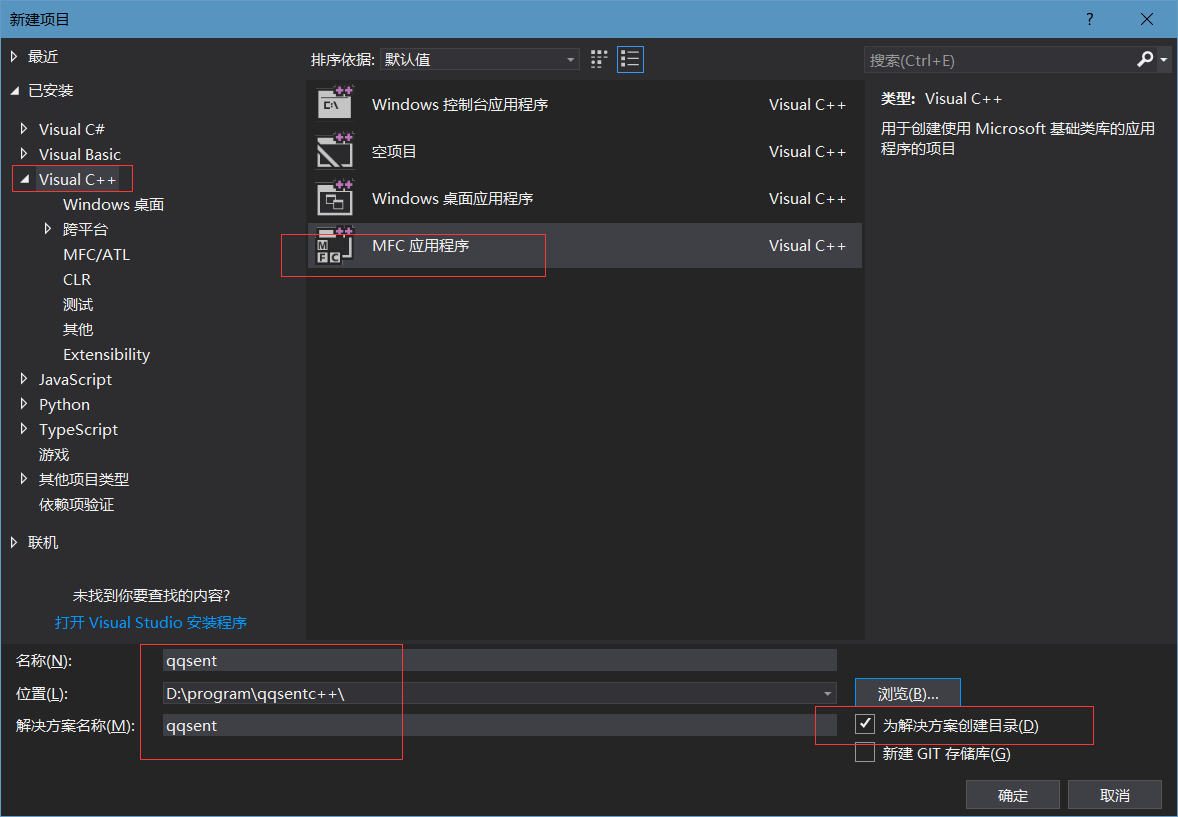Expand the TypeScript node
This screenshot has height=817, width=1178.
click(x=24, y=429)
